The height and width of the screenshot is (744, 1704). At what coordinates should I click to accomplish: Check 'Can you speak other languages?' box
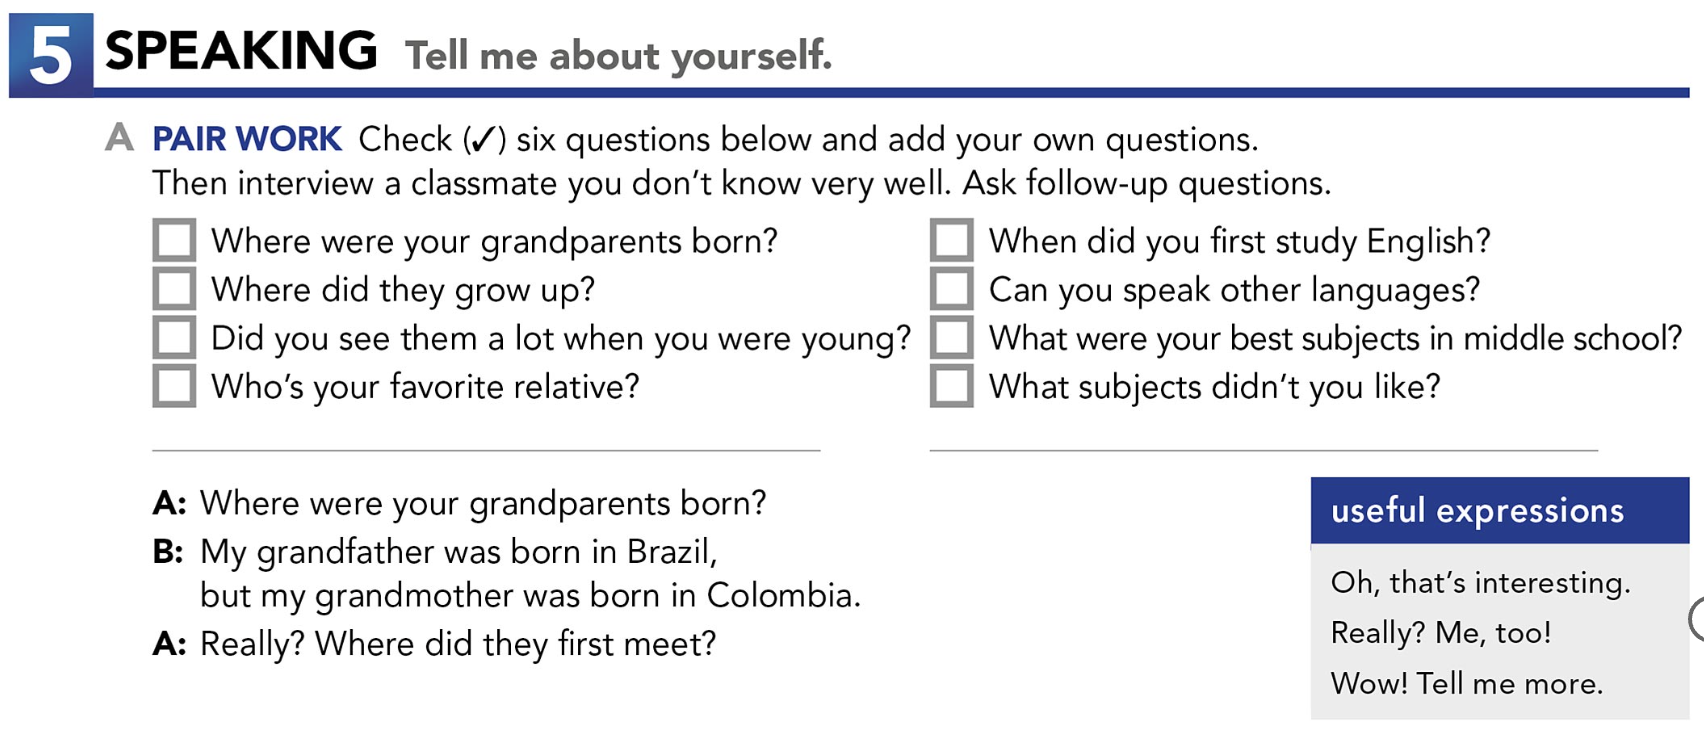[951, 288]
